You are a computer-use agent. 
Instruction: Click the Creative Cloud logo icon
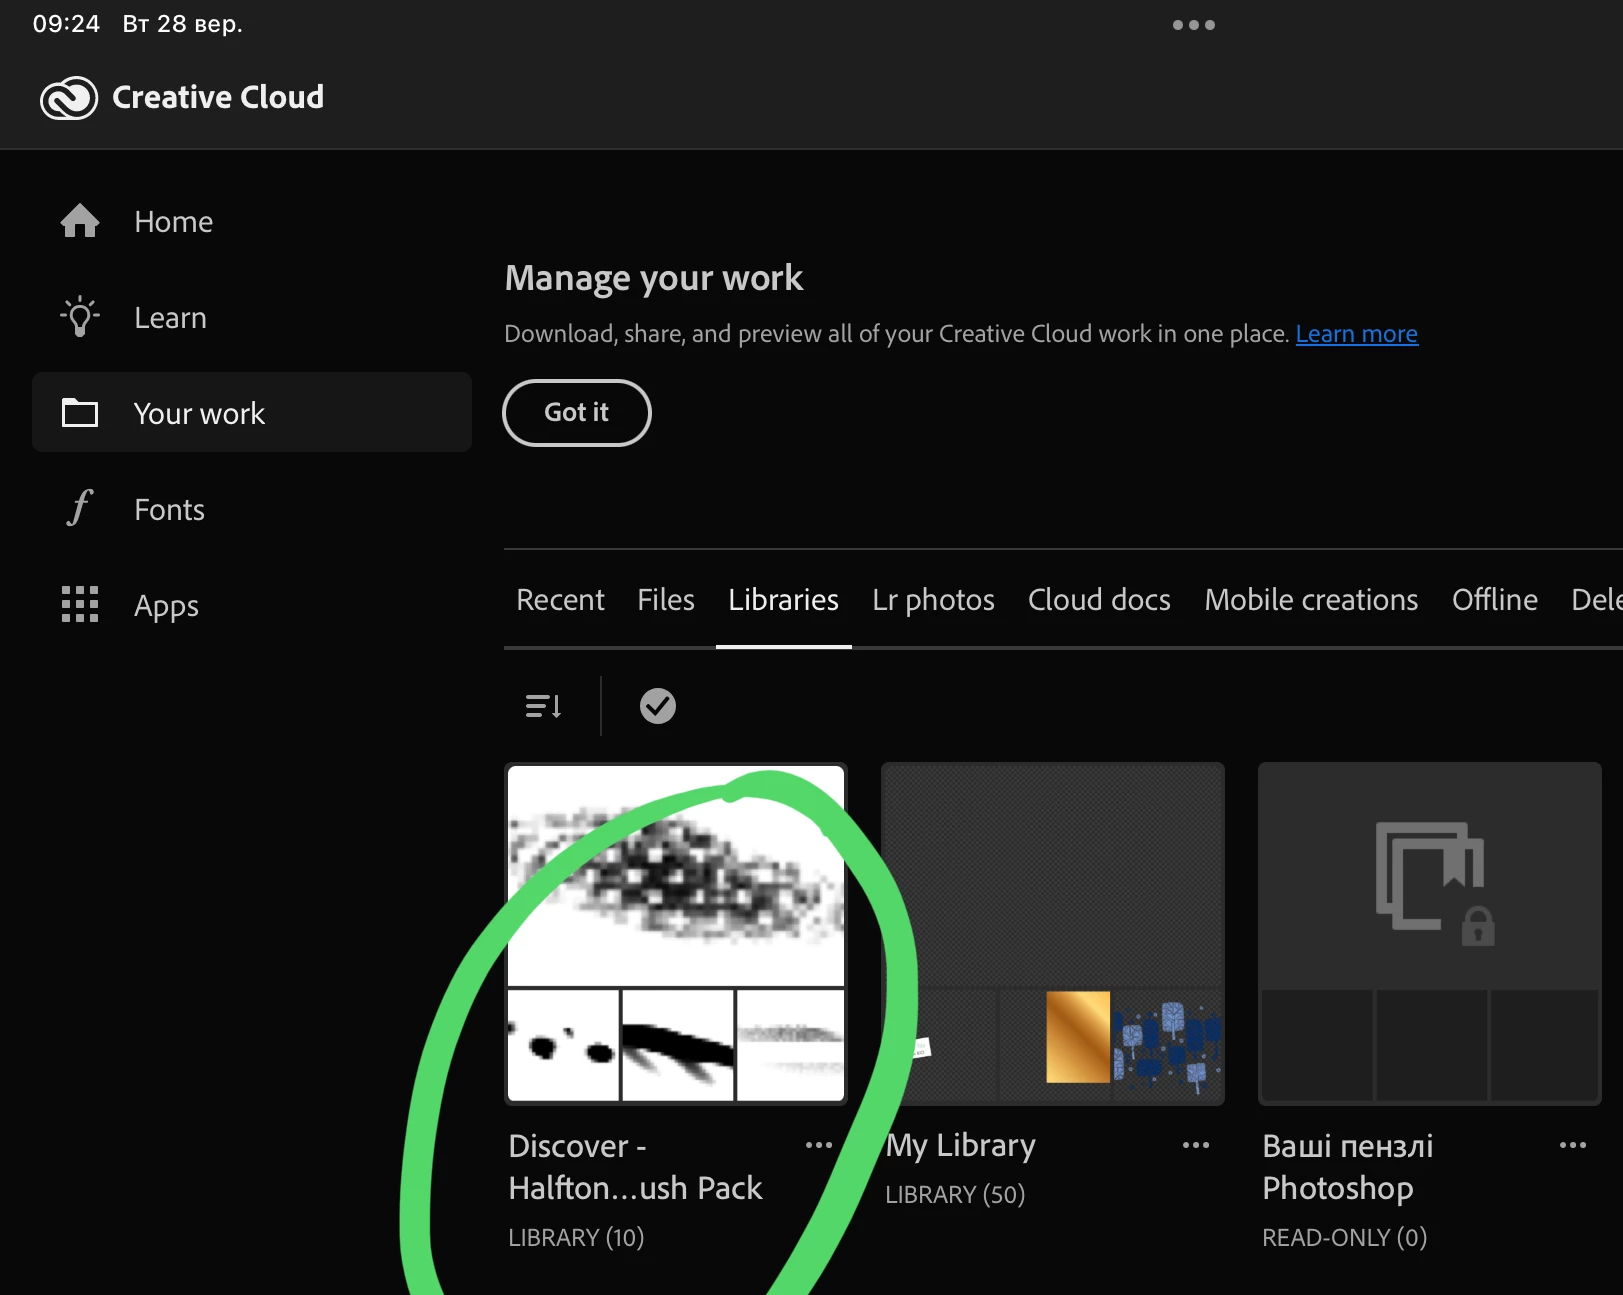pyautogui.click(x=69, y=98)
